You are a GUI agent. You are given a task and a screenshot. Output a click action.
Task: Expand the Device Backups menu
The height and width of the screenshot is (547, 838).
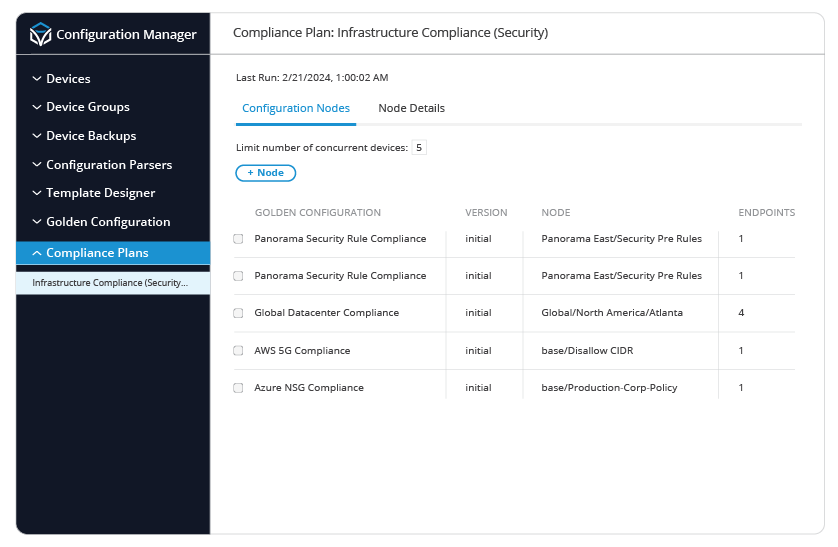click(37, 136)
